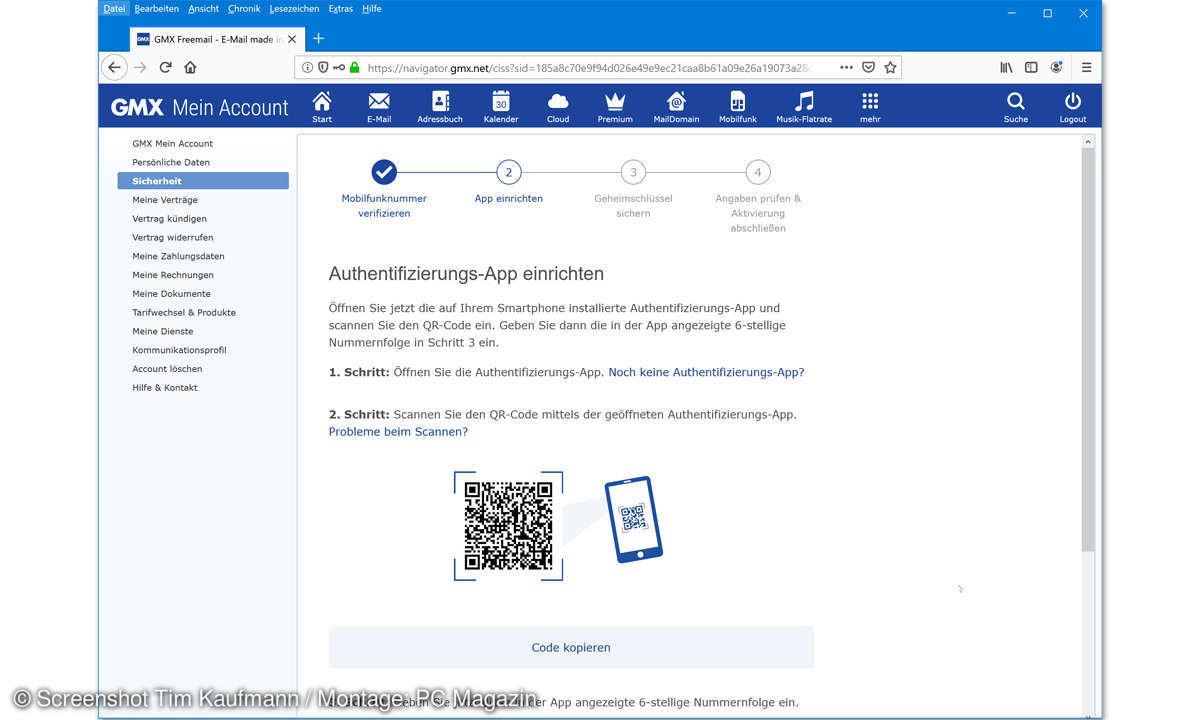The image size is (1200, 720).
Task: Close the GMX Freemail tab
Action: pos(291,39)
